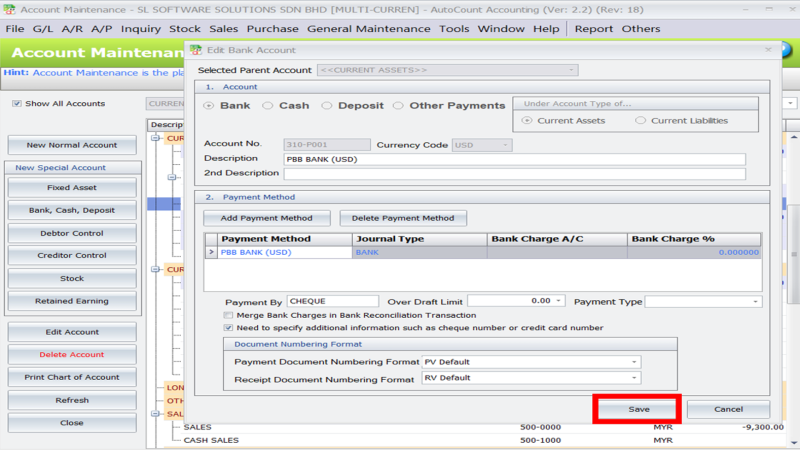Choose Current Liabilities account type
Screen dimensions: 800x450
click(640, 120)
